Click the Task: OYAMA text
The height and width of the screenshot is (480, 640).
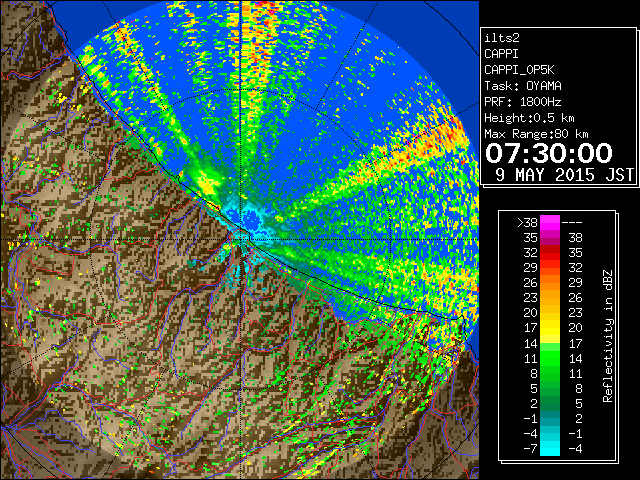523,86
